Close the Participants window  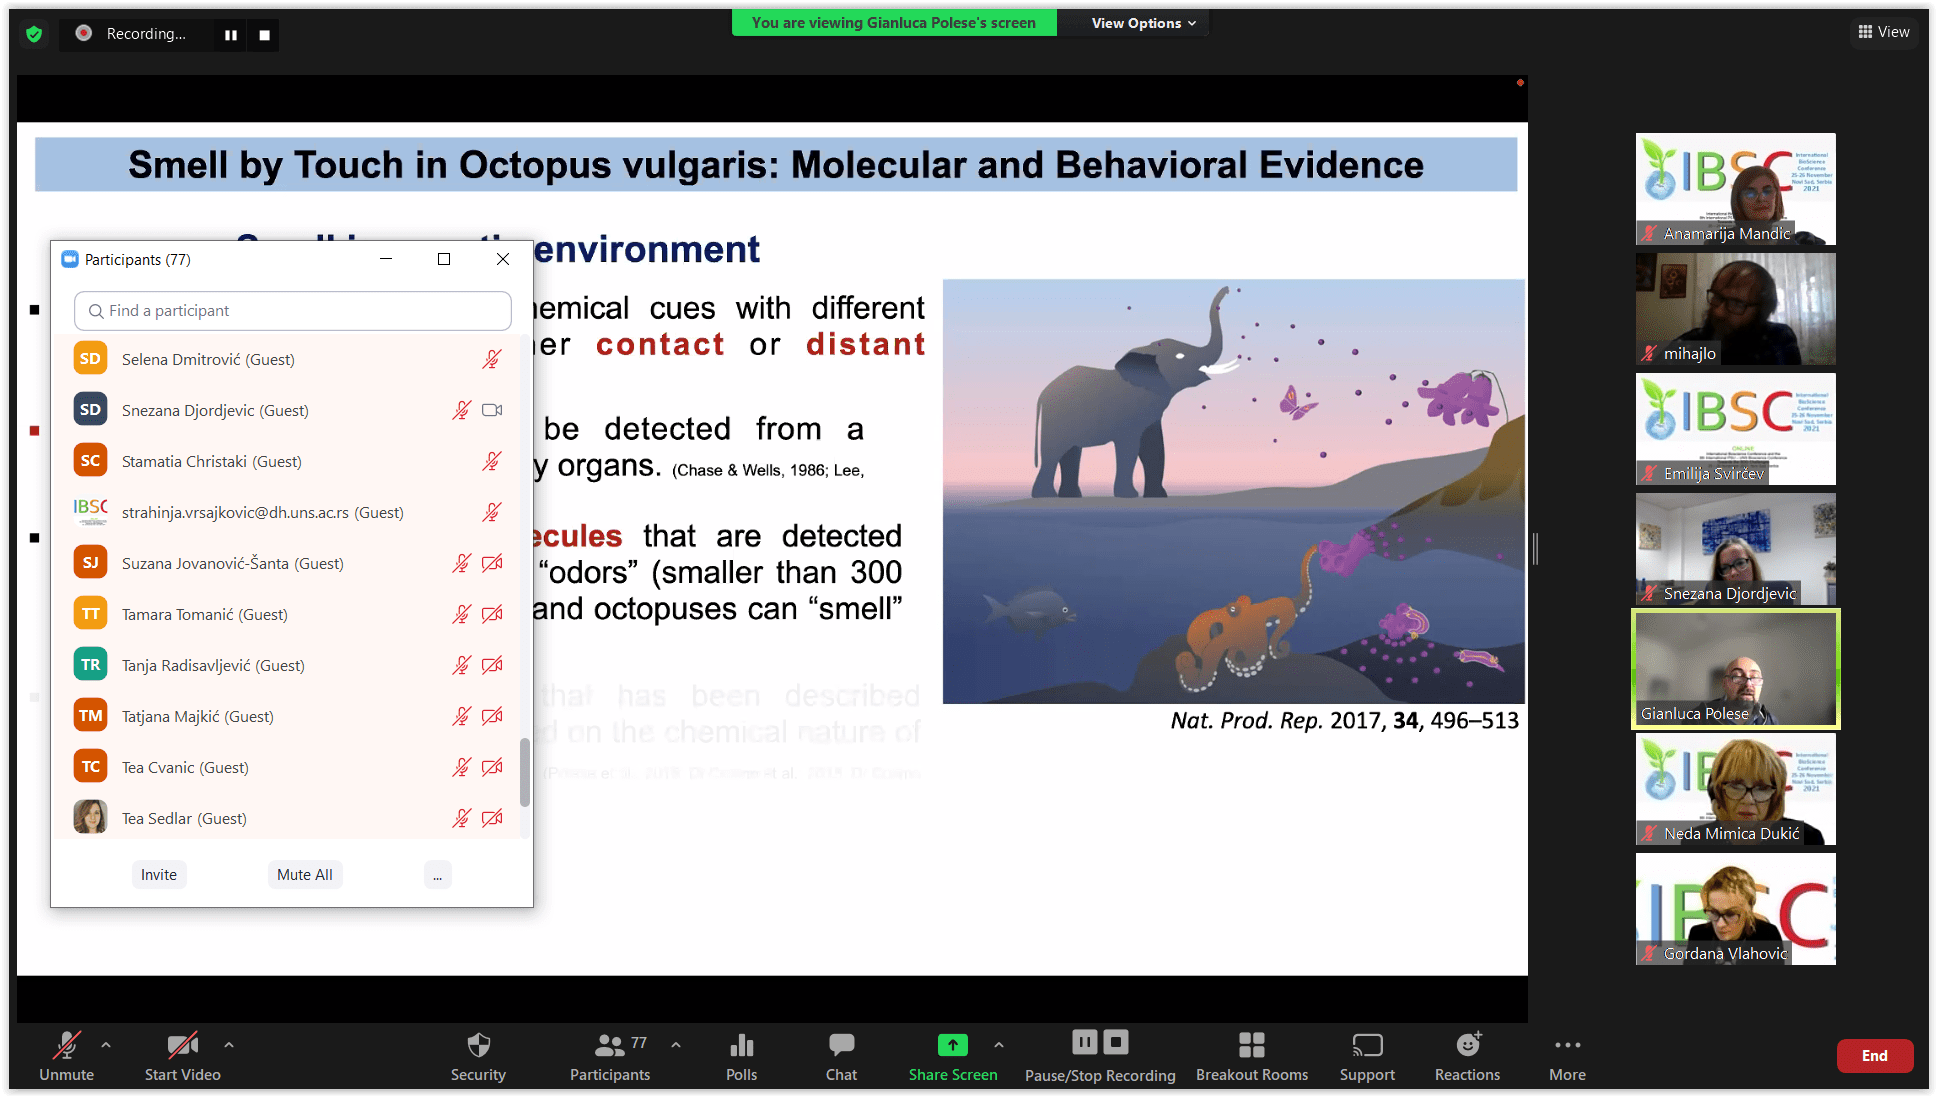click(x=503, y=259)
